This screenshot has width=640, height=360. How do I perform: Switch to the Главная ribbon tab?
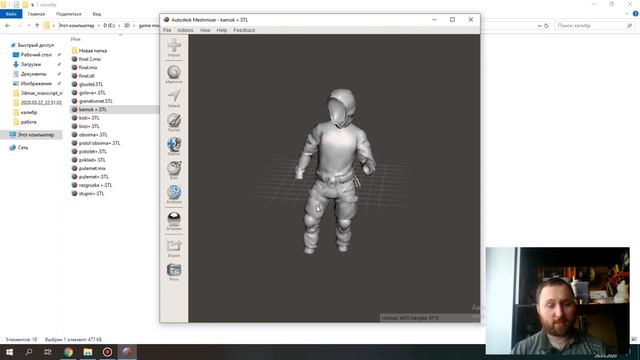coord(36,14)
